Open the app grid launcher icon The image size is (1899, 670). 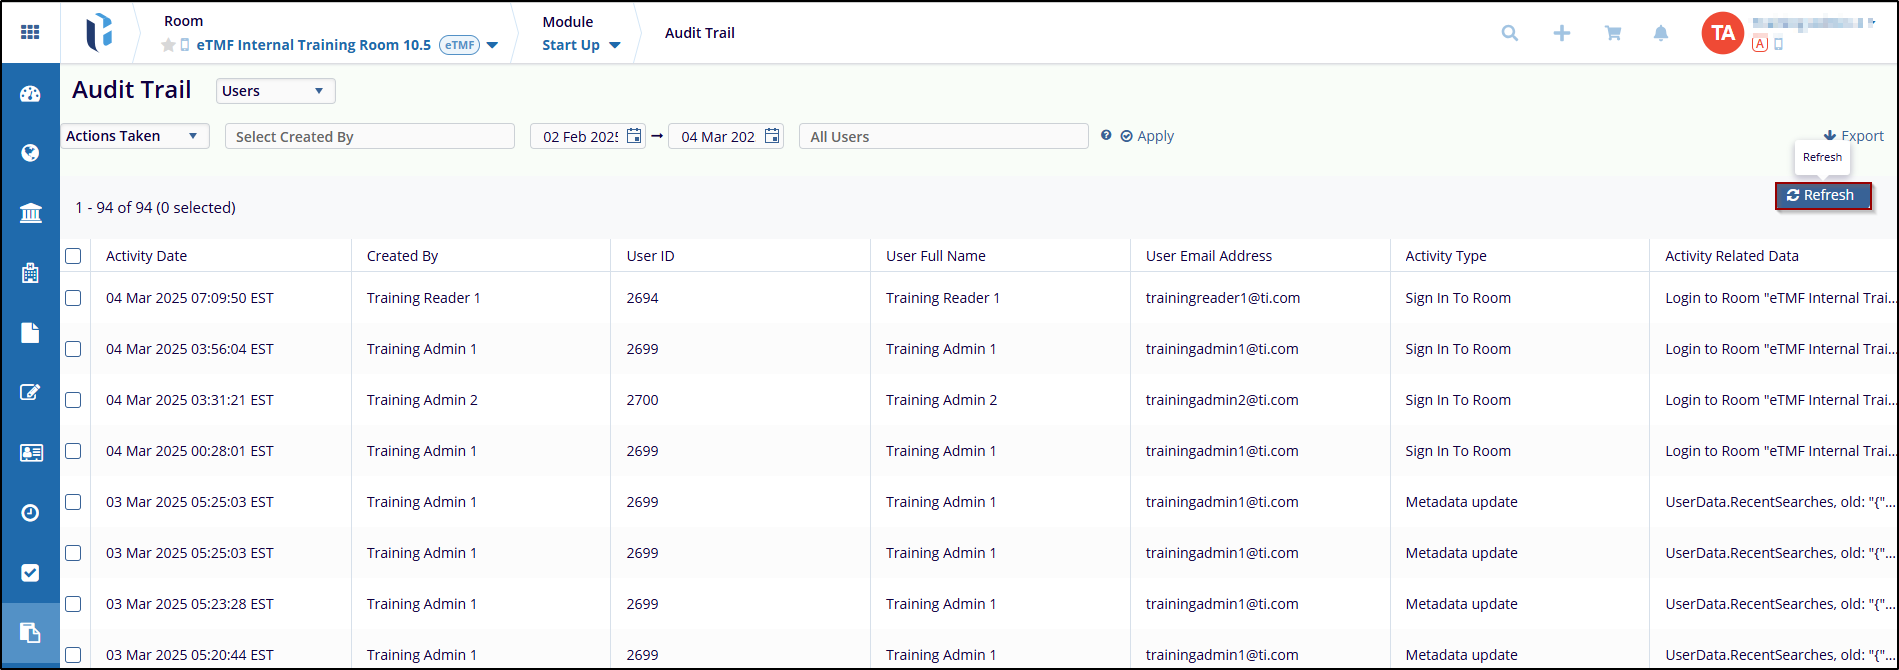tap(30, 32)
